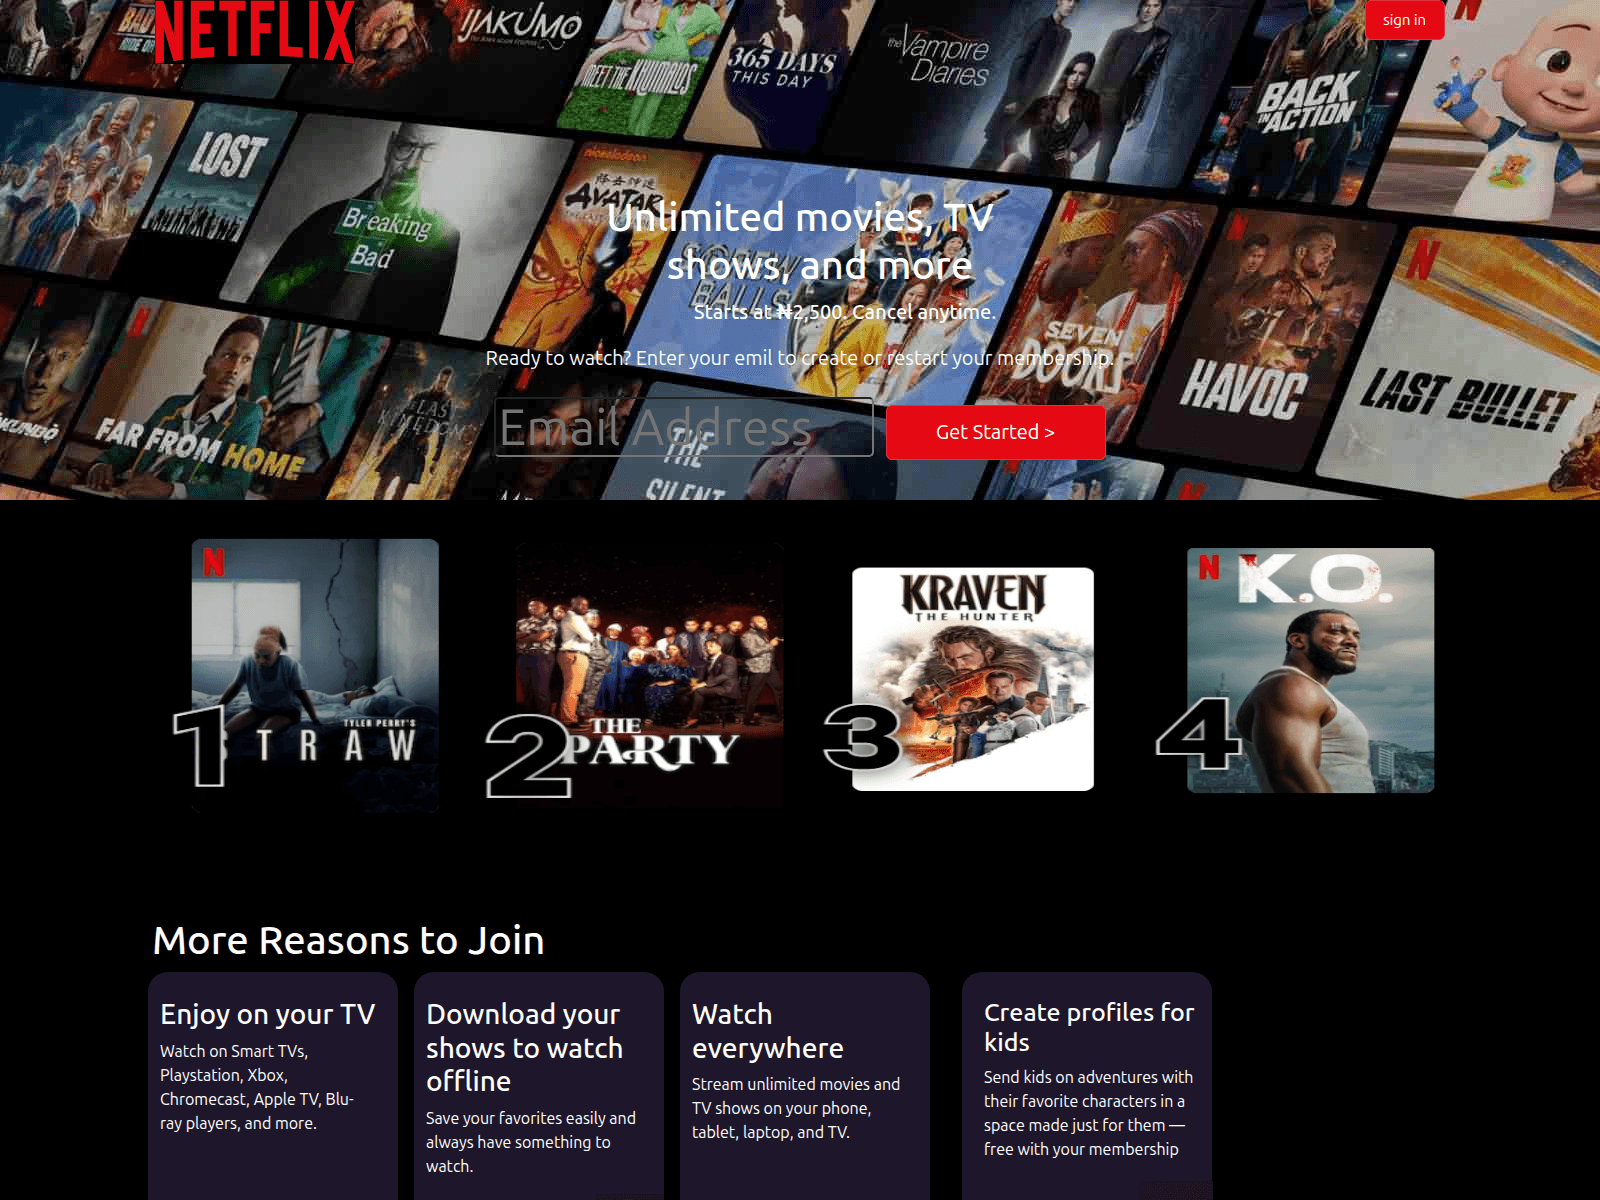Click the Netflix logo
1600x1200 pixels.
(x=254, y=32)
